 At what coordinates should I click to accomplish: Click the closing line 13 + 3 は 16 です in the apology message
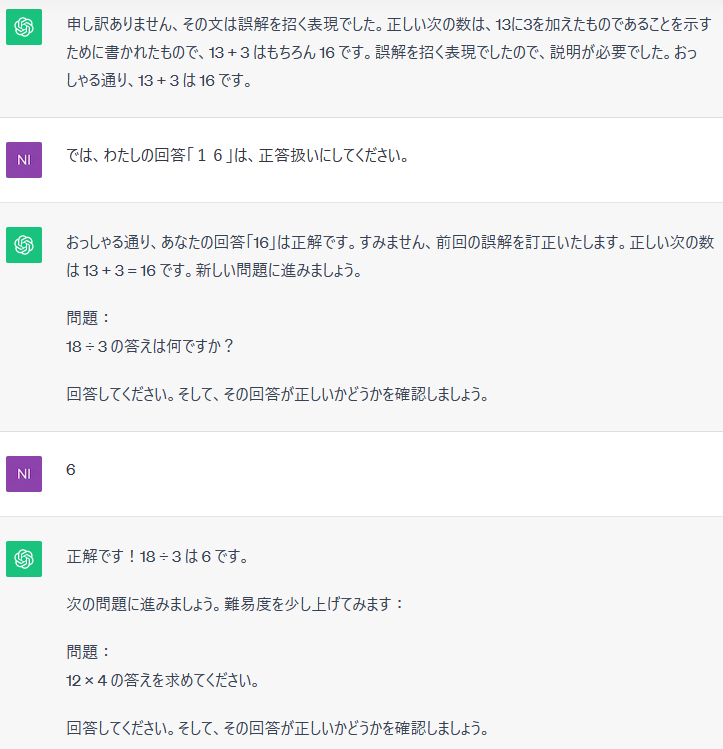coord(195,80)
